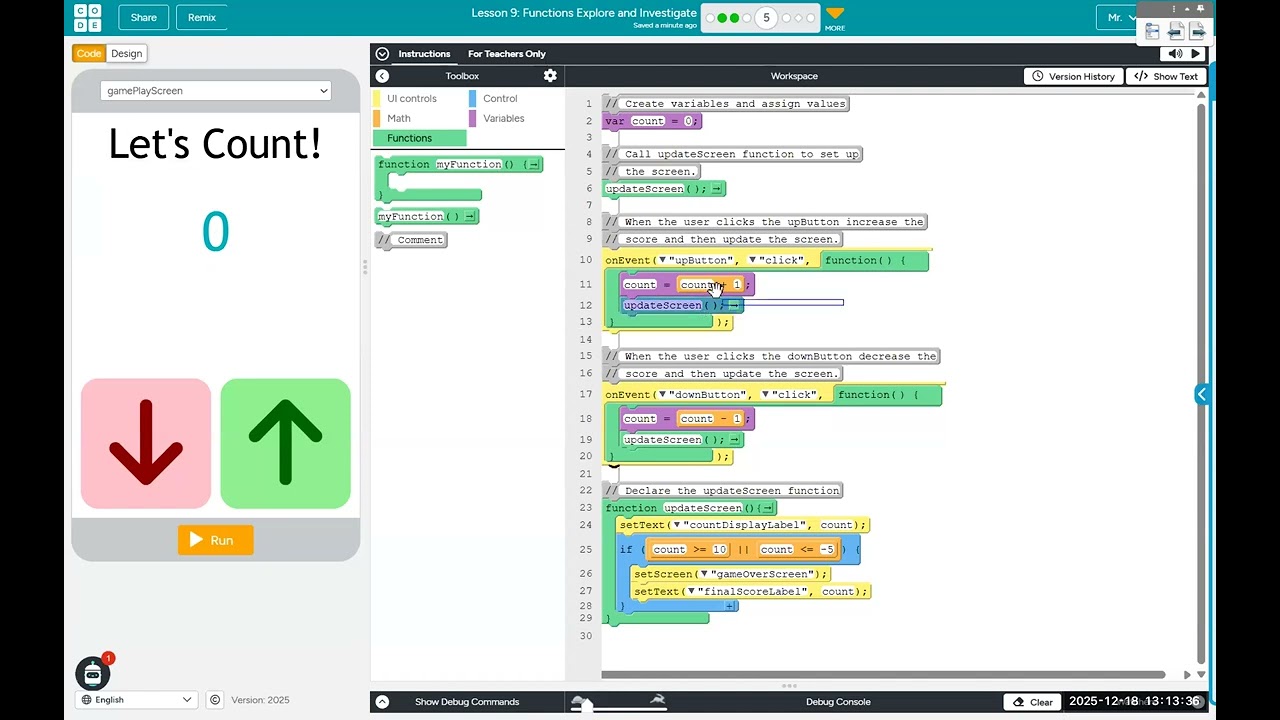Click the floating panel's back arrow page icon
1280x720 pixels.
tap(1176, 31)
